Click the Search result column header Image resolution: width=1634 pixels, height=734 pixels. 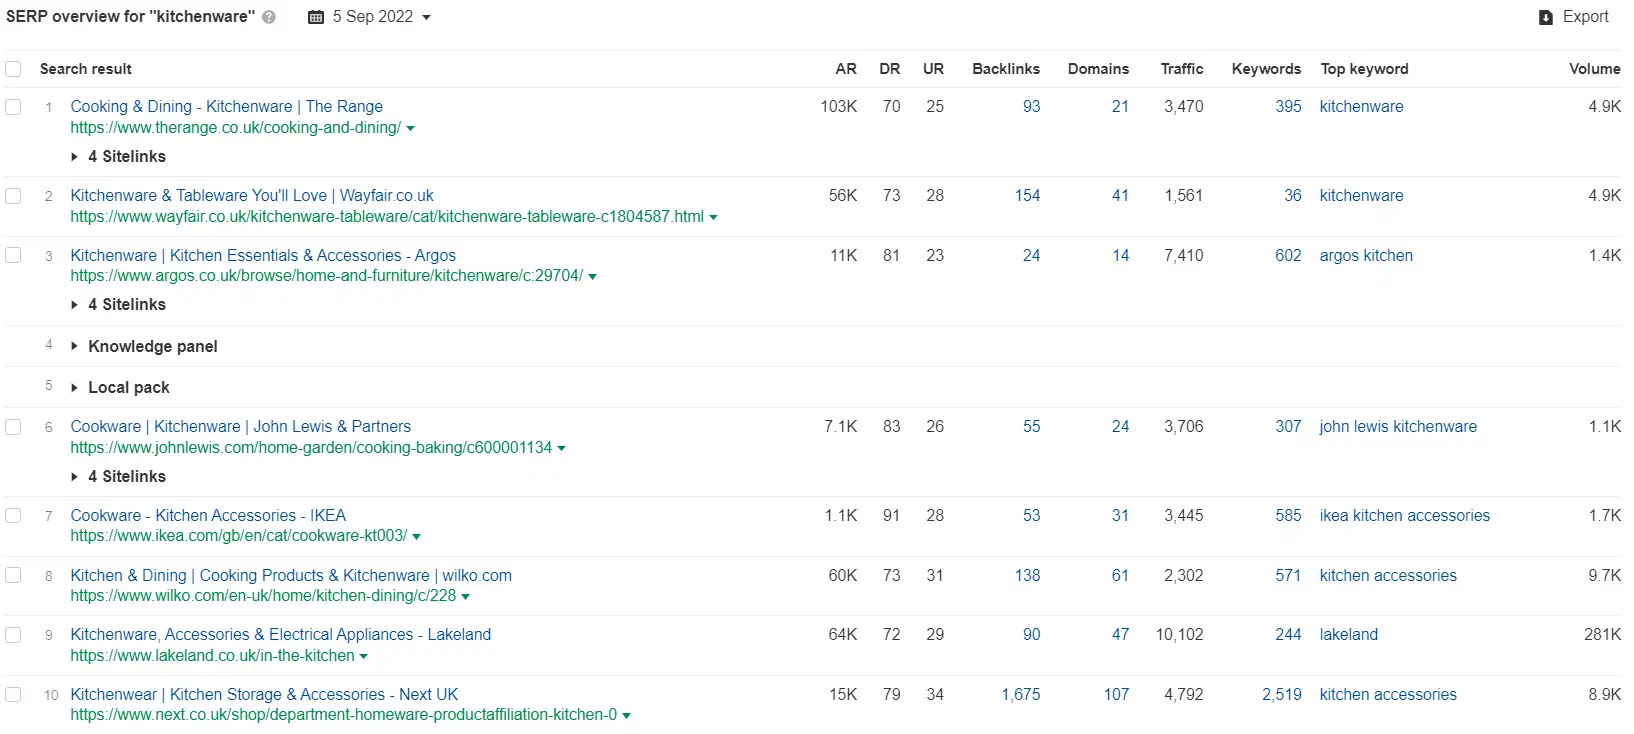tap(86, 69)
